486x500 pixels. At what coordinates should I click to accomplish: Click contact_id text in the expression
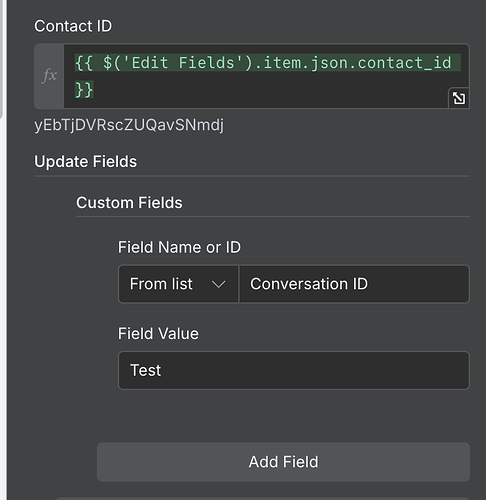[405, 63]
